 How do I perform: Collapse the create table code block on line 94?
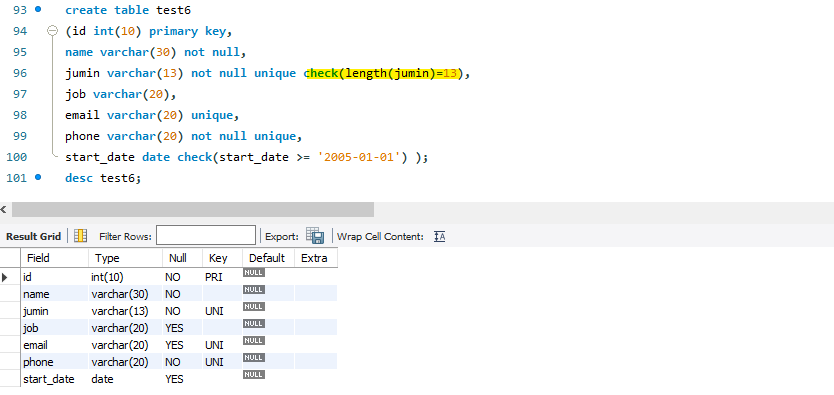coord(52,31)
